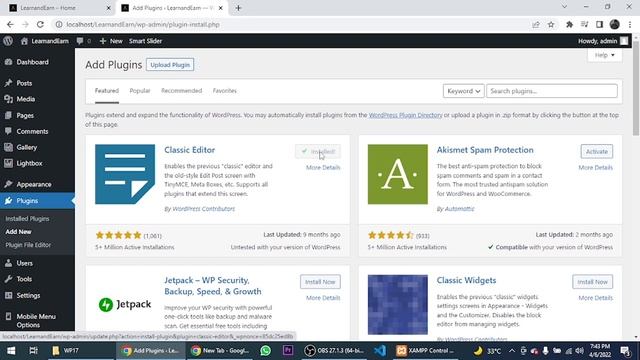Open the New content menu in admin bar

click(x=111, y=41)
